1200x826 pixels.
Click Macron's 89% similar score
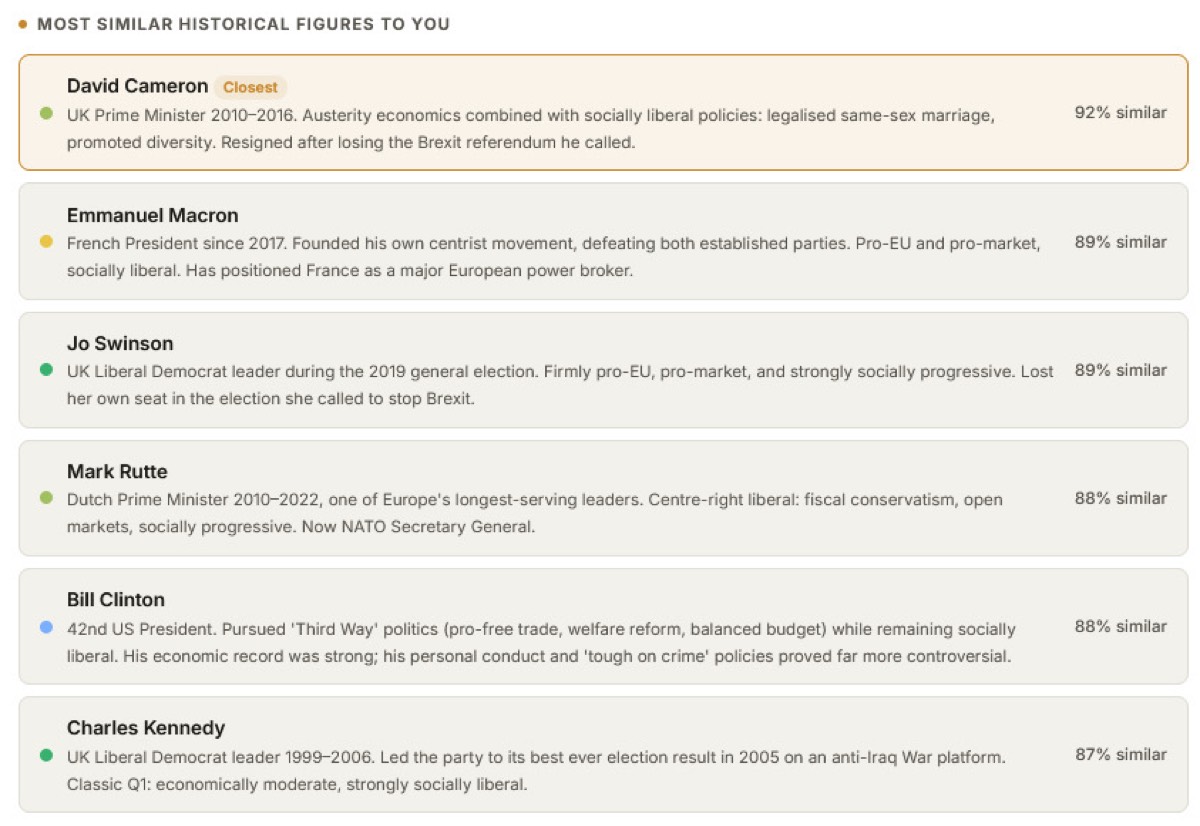1120,242
